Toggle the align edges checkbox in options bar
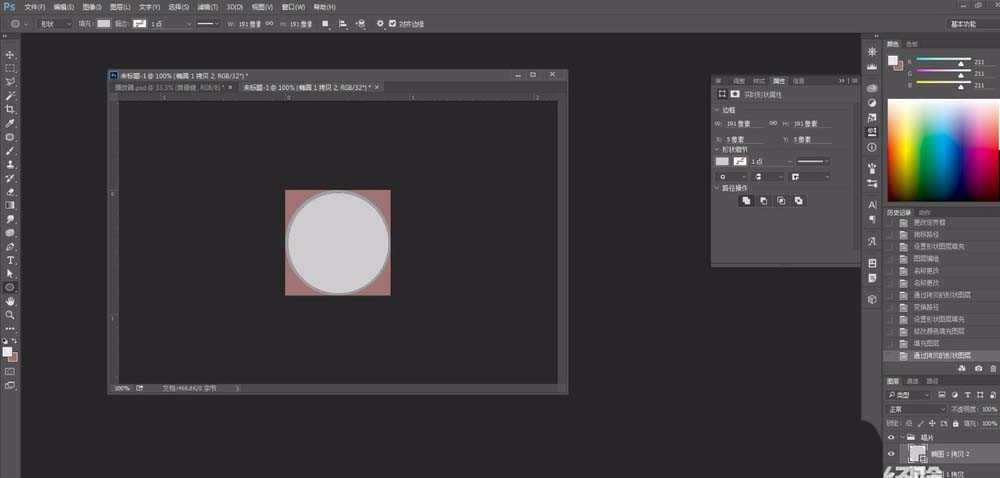Image resolution: width=1000 pixels, height=478 pixels. tap(392, 23)
